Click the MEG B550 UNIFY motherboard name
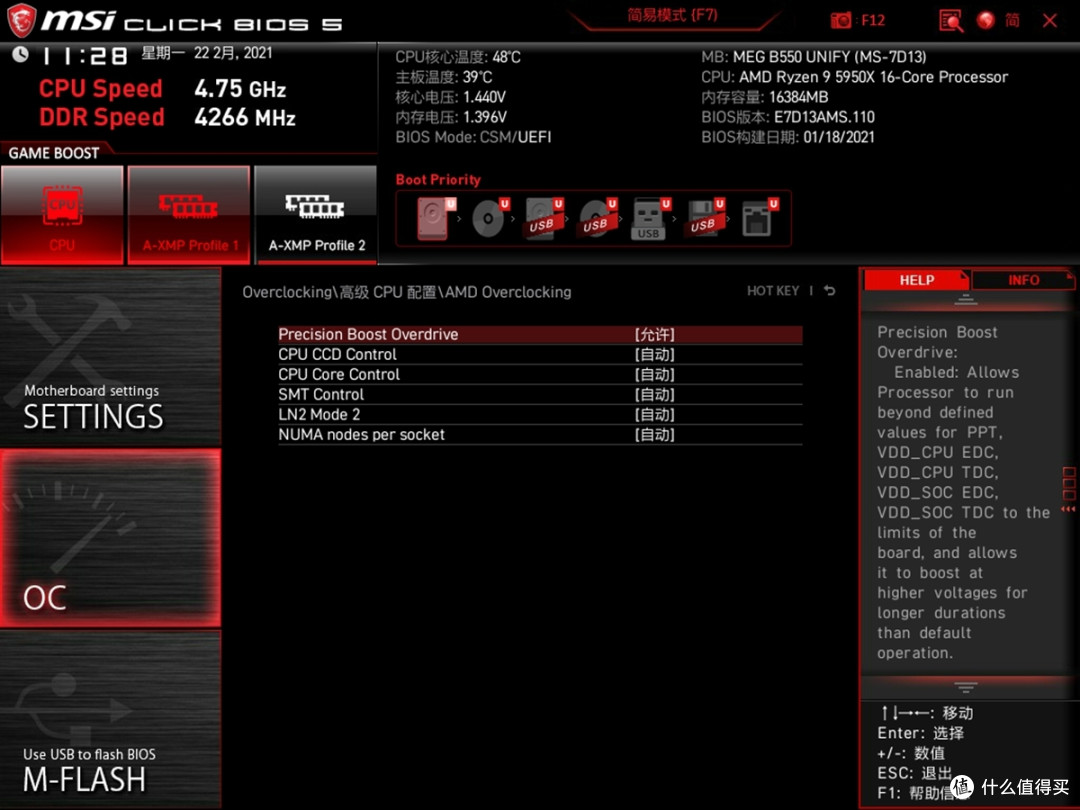This screenshot has width=1080, height=810. click(829, 57)
